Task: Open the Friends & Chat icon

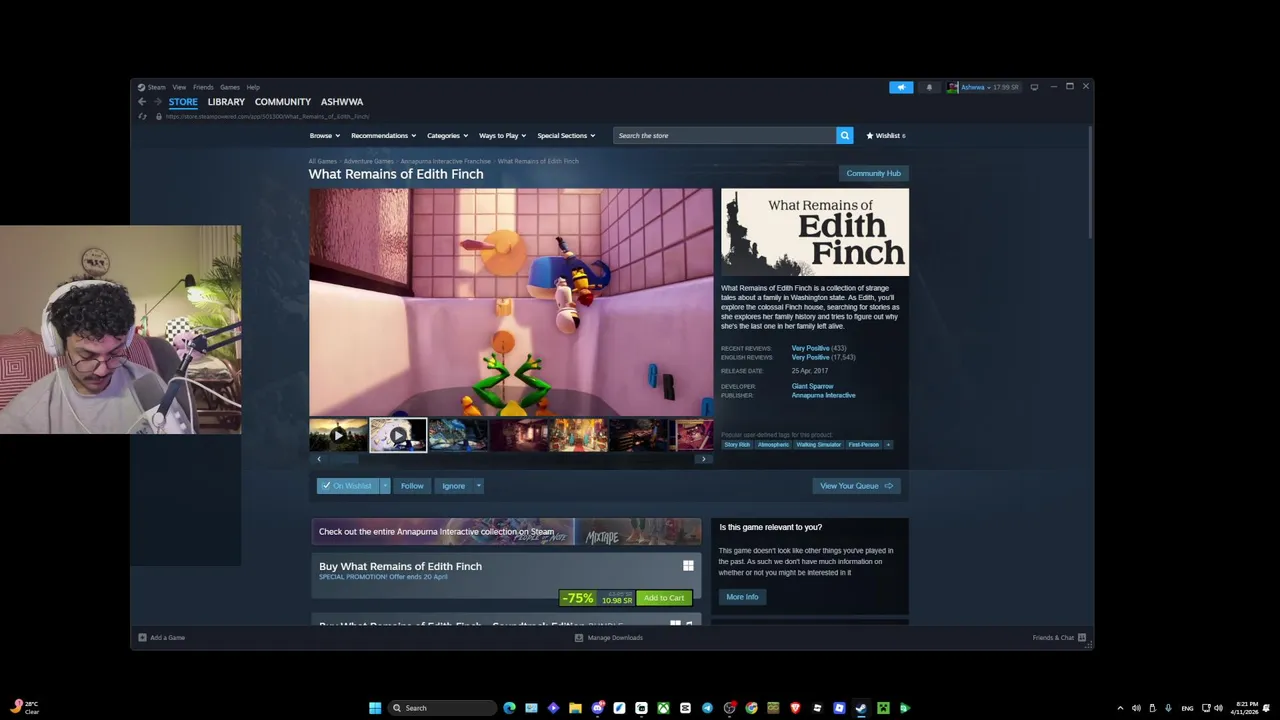Action: coord(1082,637)
